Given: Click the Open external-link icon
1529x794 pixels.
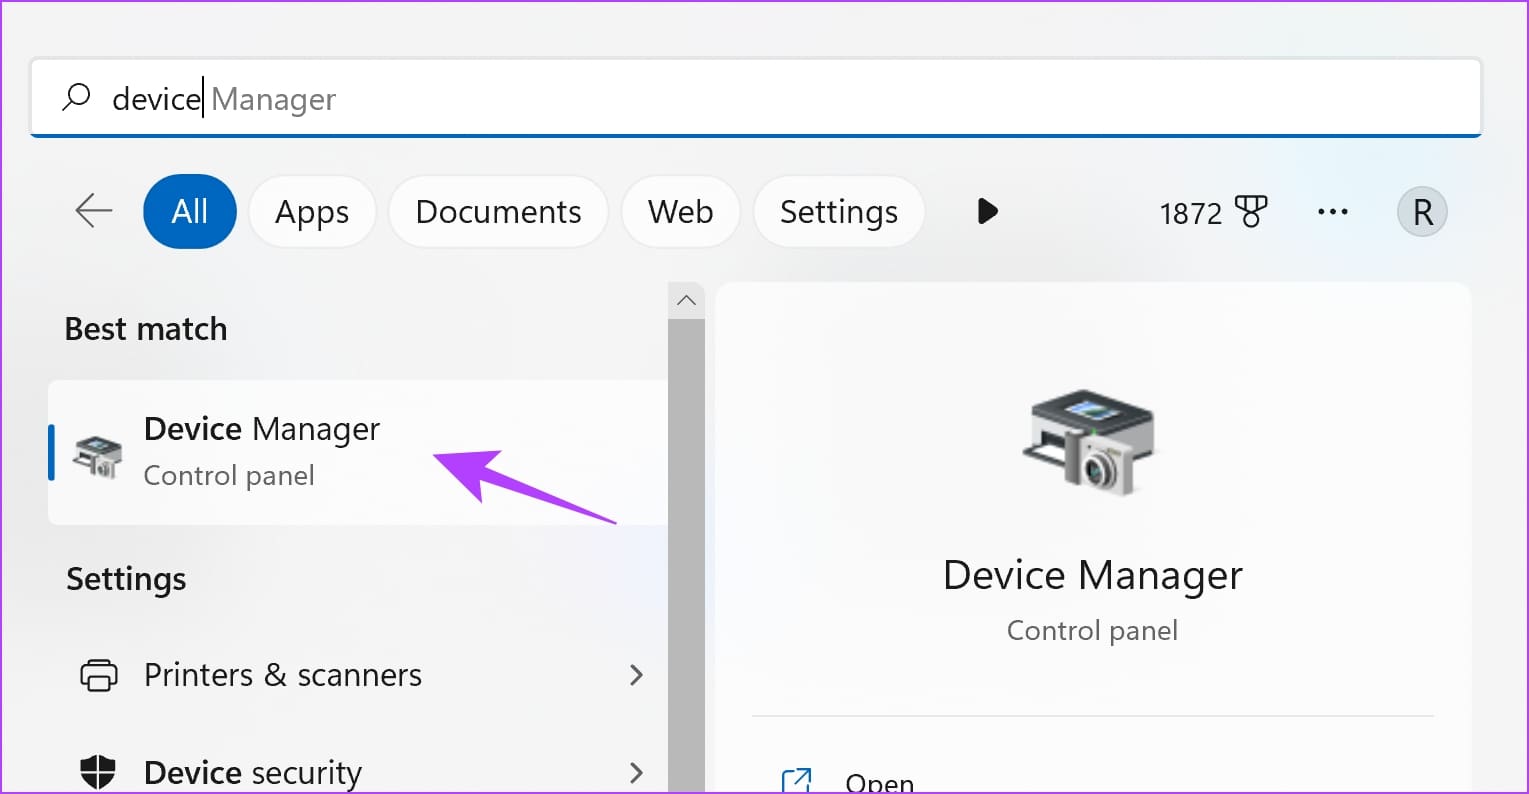Looking at the screenshot, I should pos(797,780).
